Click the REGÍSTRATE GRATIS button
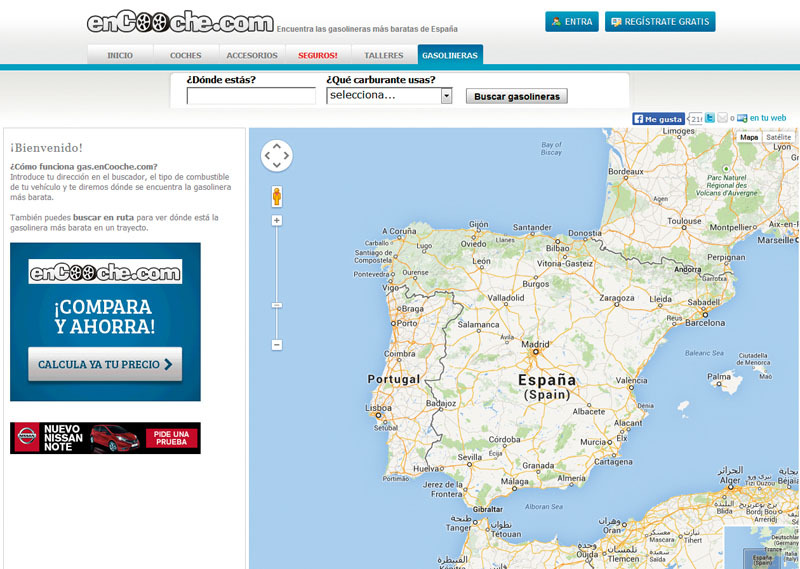 pyautogui.click(x=660, y=22)
